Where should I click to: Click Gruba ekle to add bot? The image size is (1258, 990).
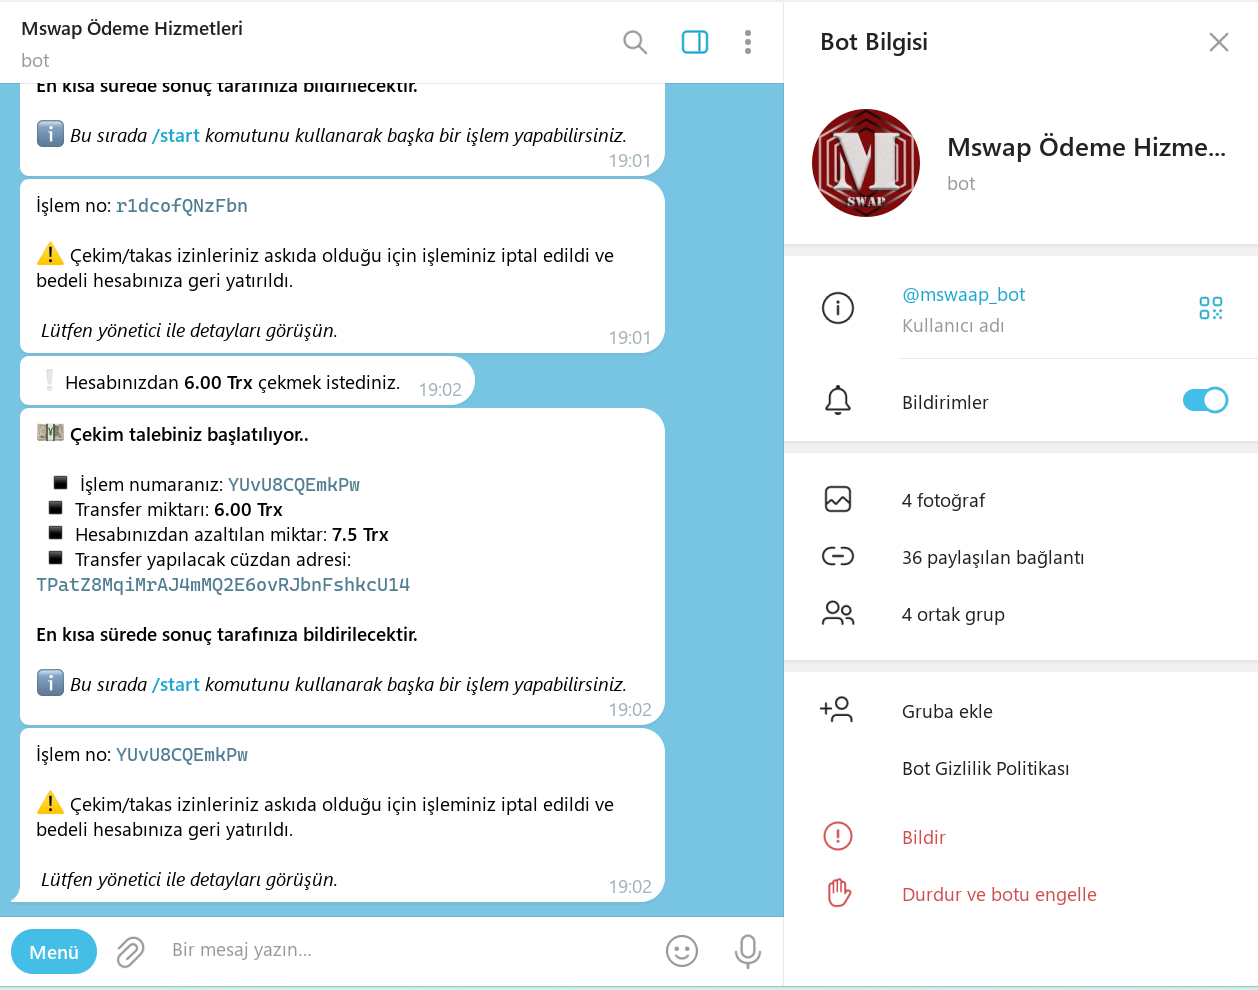(x=947, y=711)
